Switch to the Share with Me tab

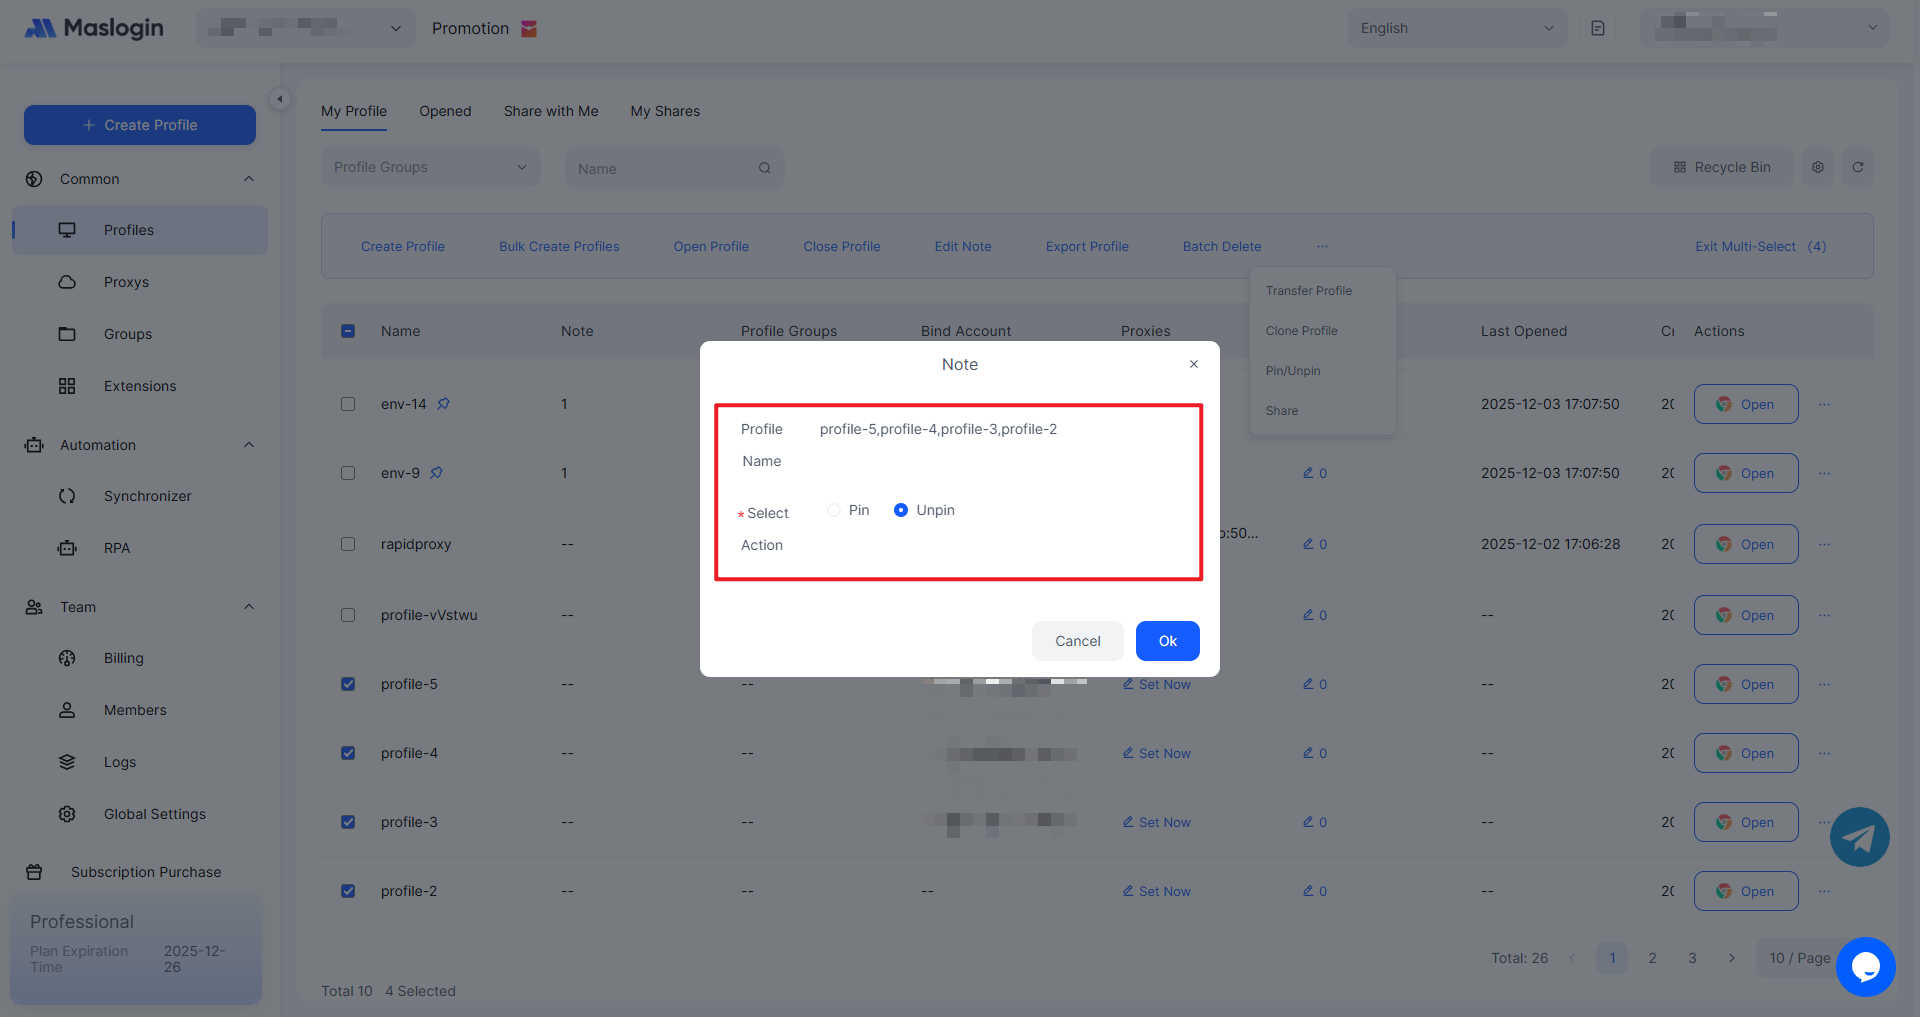(550, 111)
